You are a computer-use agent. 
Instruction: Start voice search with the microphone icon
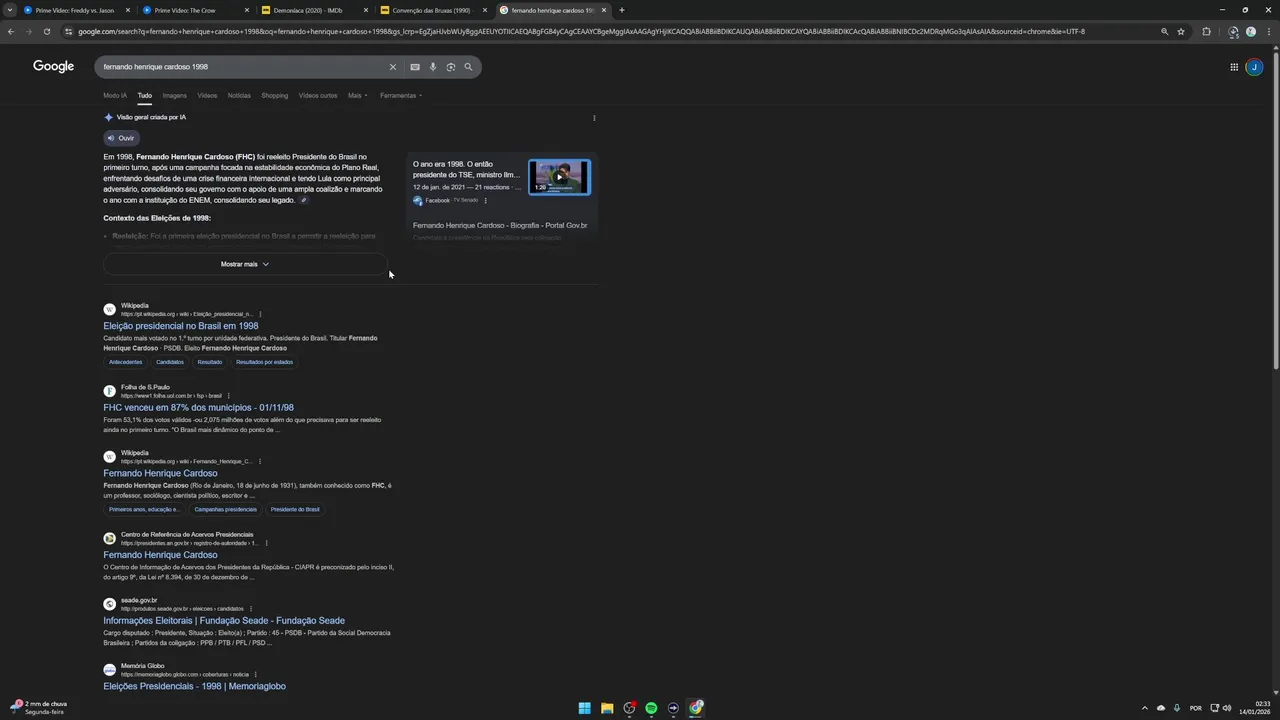(433, 67)
